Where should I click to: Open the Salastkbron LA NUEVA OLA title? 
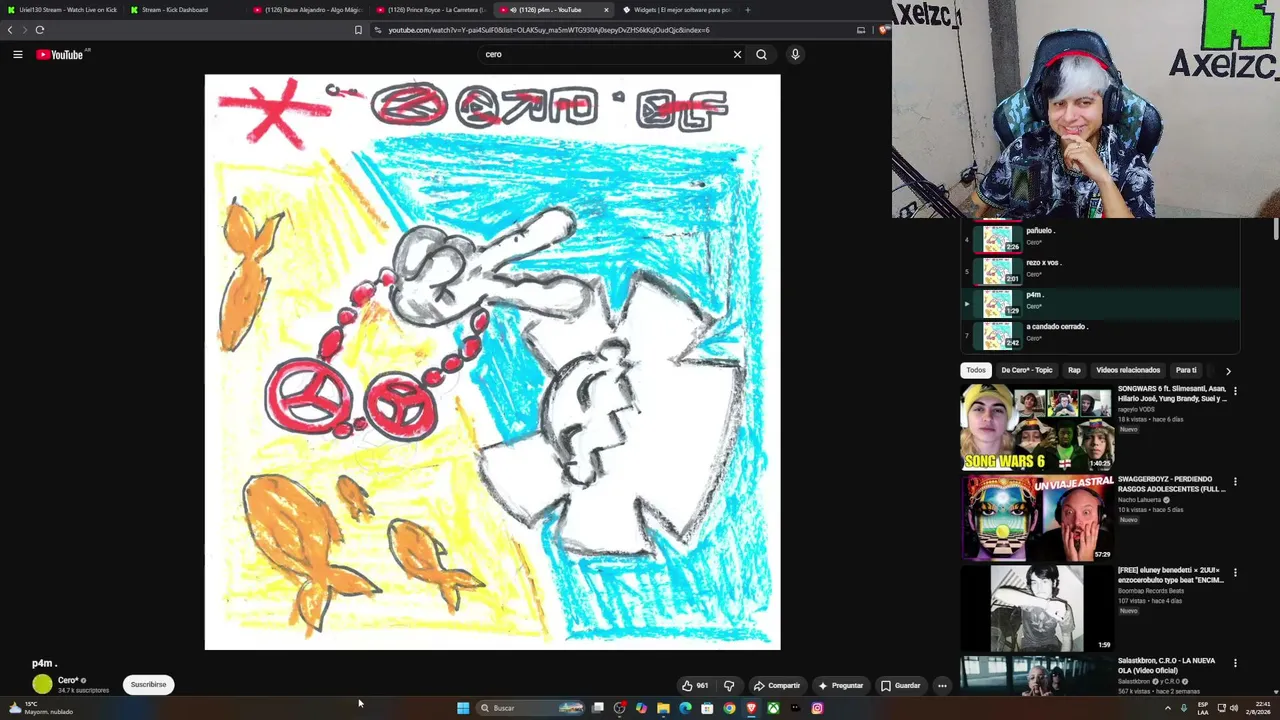tap(1167, 665)
